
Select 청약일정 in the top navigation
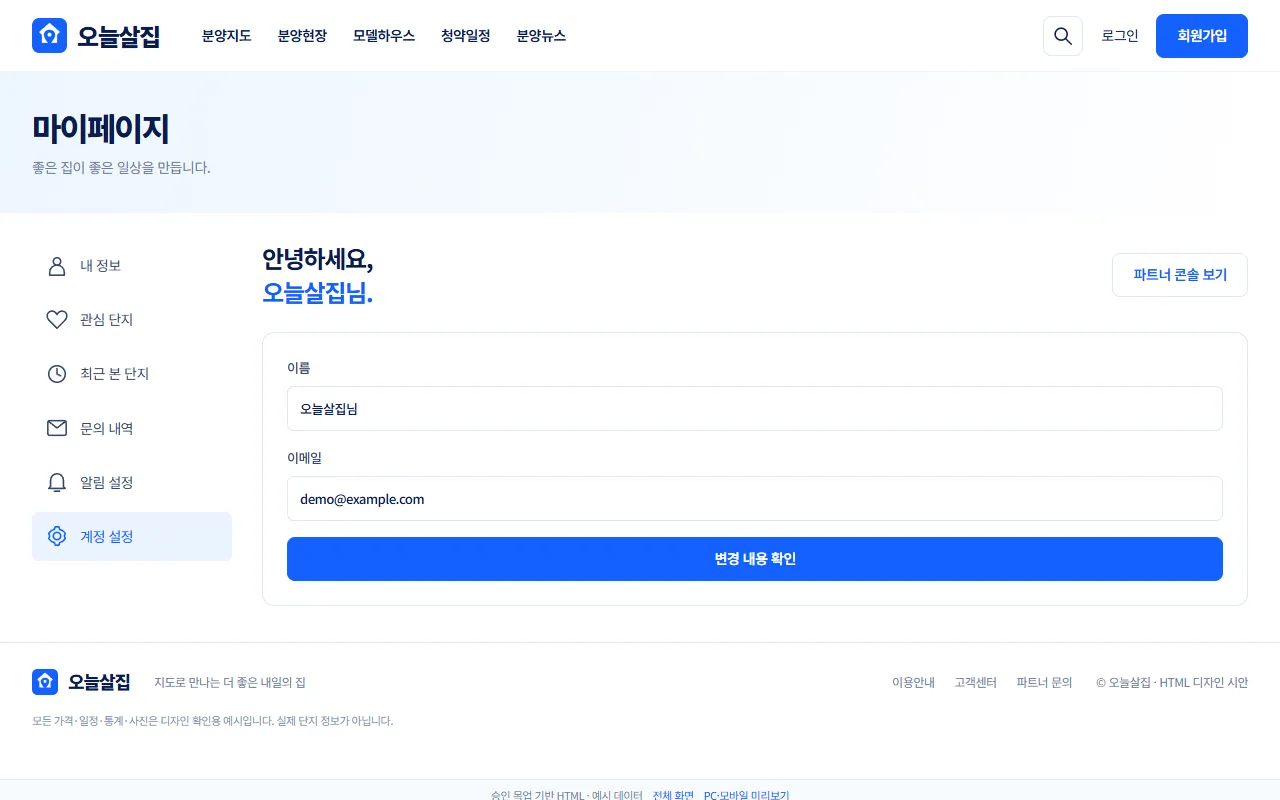click(x=466, y=36)
